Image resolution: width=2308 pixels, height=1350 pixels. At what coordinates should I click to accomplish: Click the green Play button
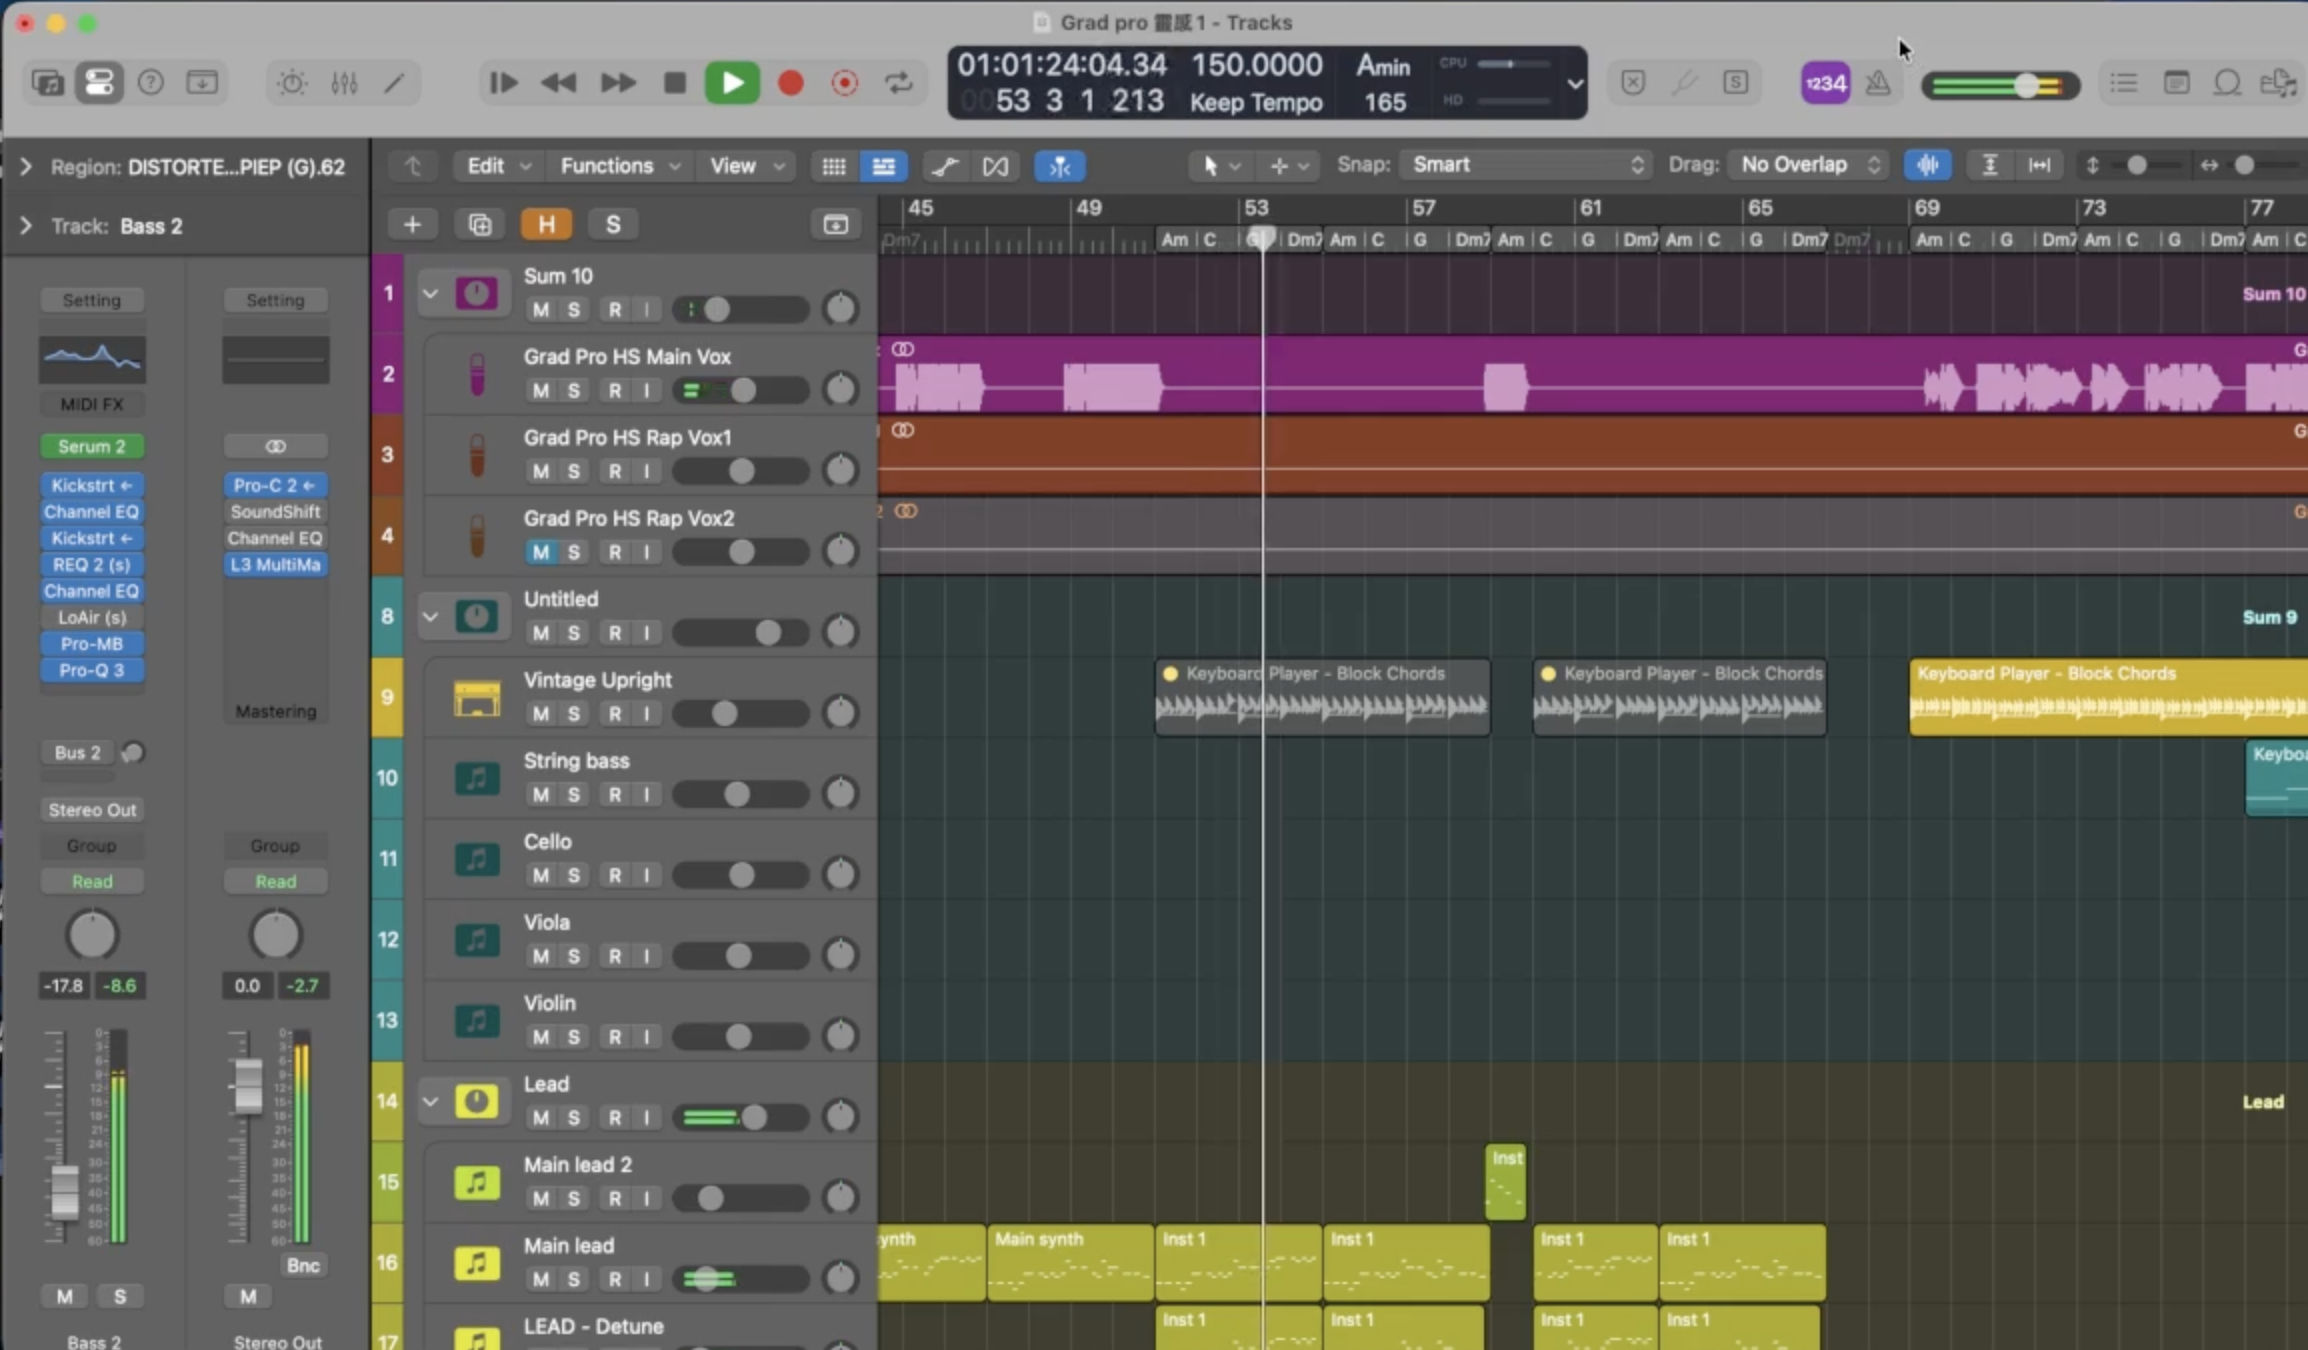pyautogui.click(x=732, y=83)
